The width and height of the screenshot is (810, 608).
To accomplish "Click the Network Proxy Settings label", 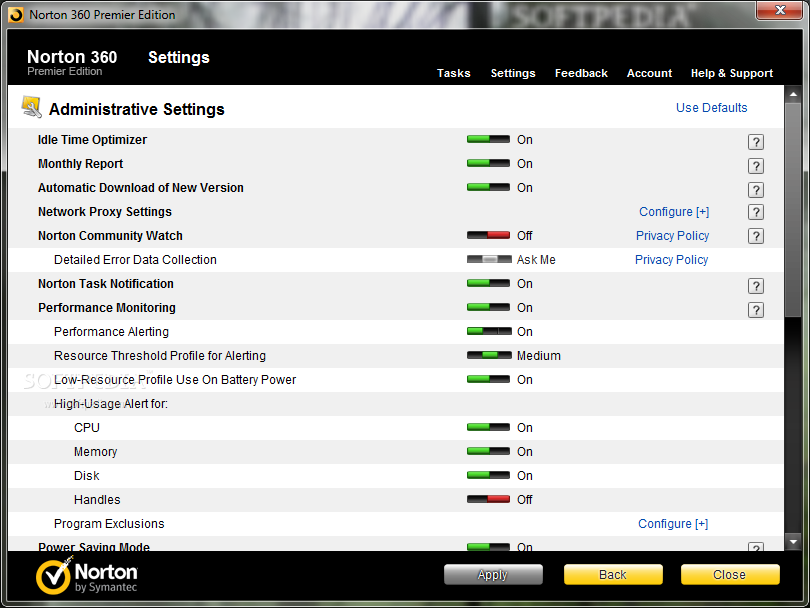I will pyautogui.click(x=105, y=212).
